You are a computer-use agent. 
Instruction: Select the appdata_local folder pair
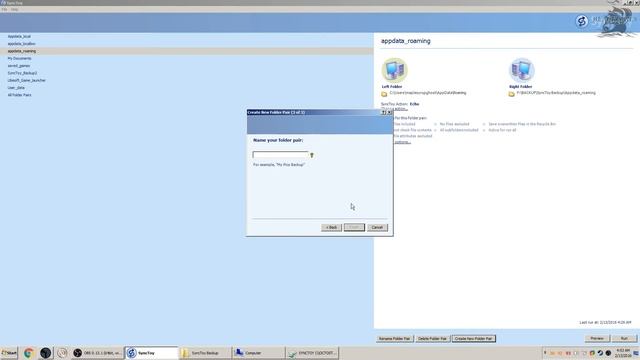click(19, 36)
